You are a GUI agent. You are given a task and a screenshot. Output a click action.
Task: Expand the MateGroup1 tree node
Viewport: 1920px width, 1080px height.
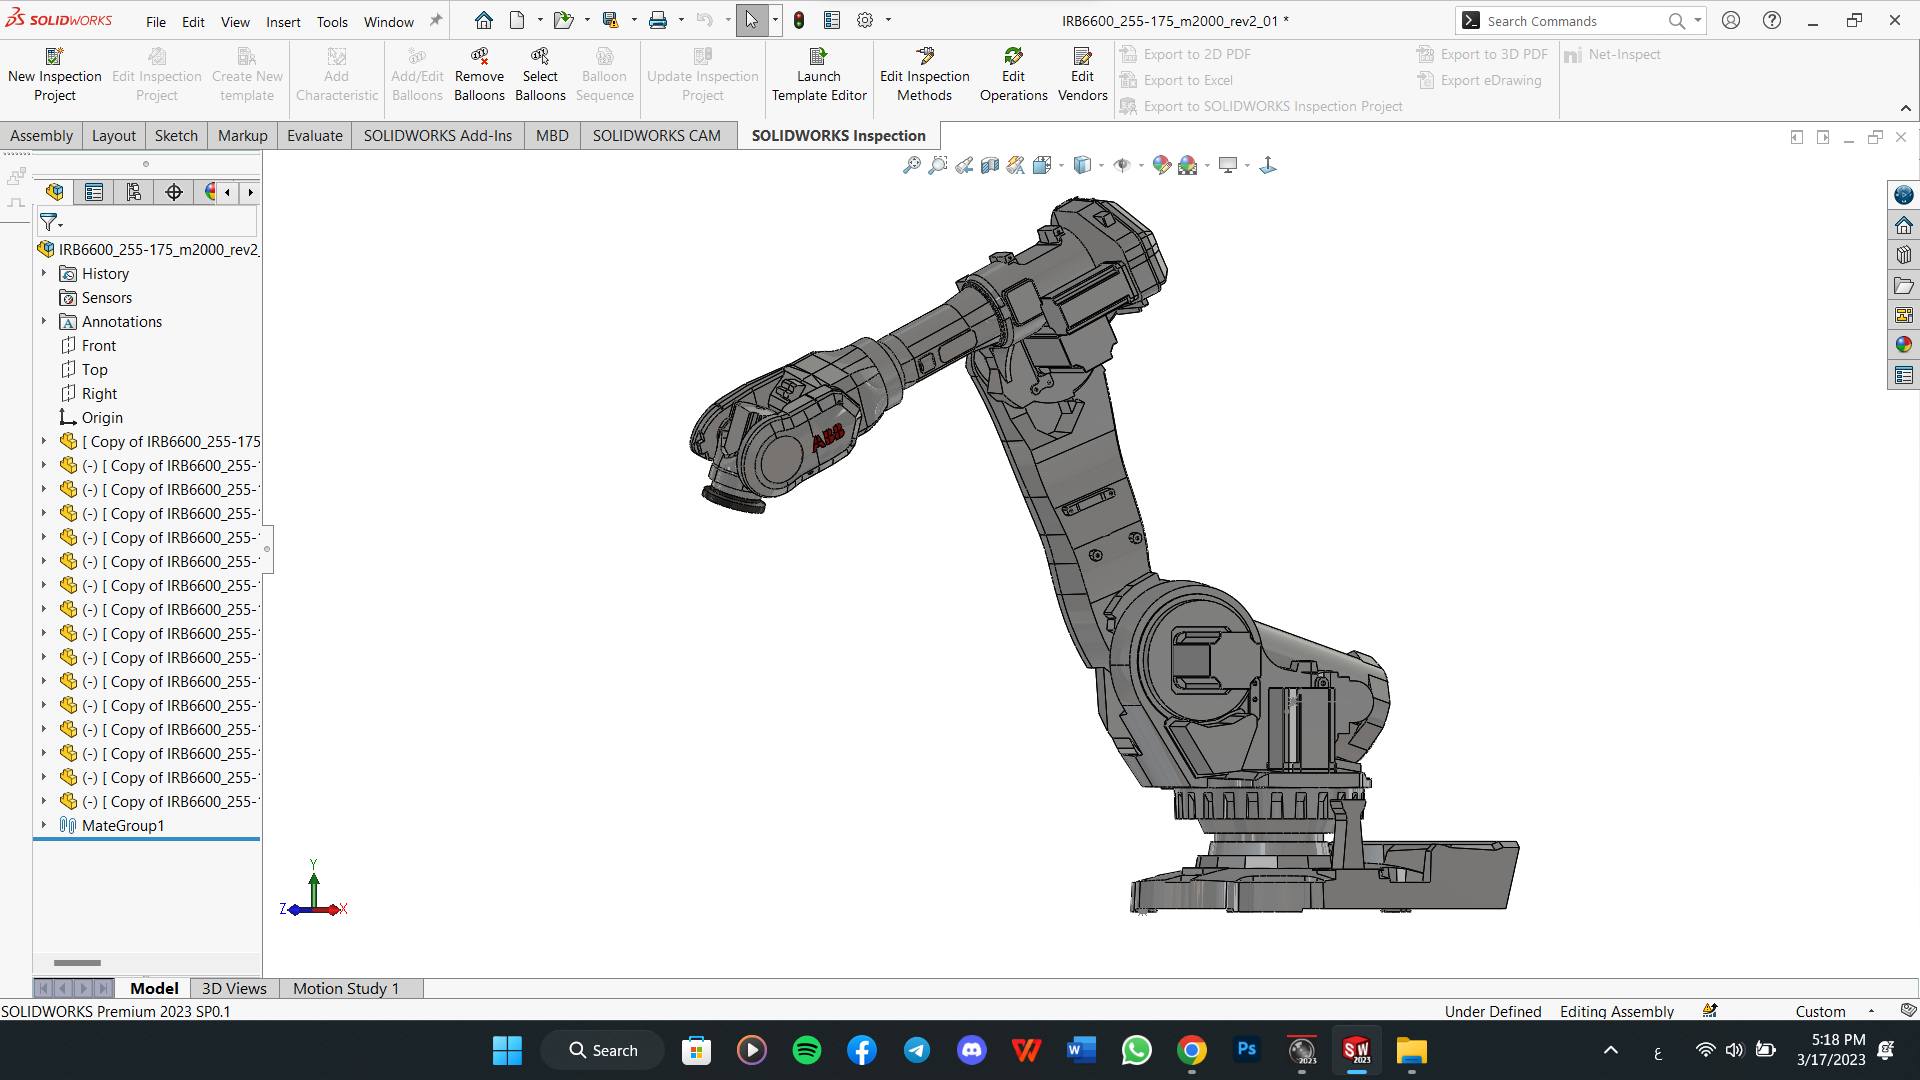point(44,825)
